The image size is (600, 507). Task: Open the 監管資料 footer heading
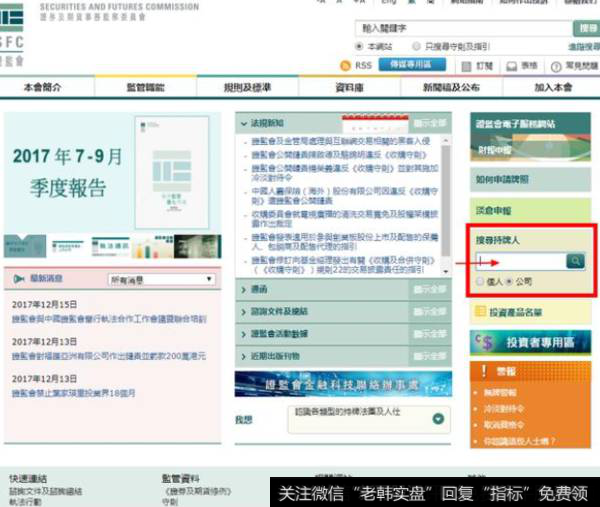coord(181,479)
